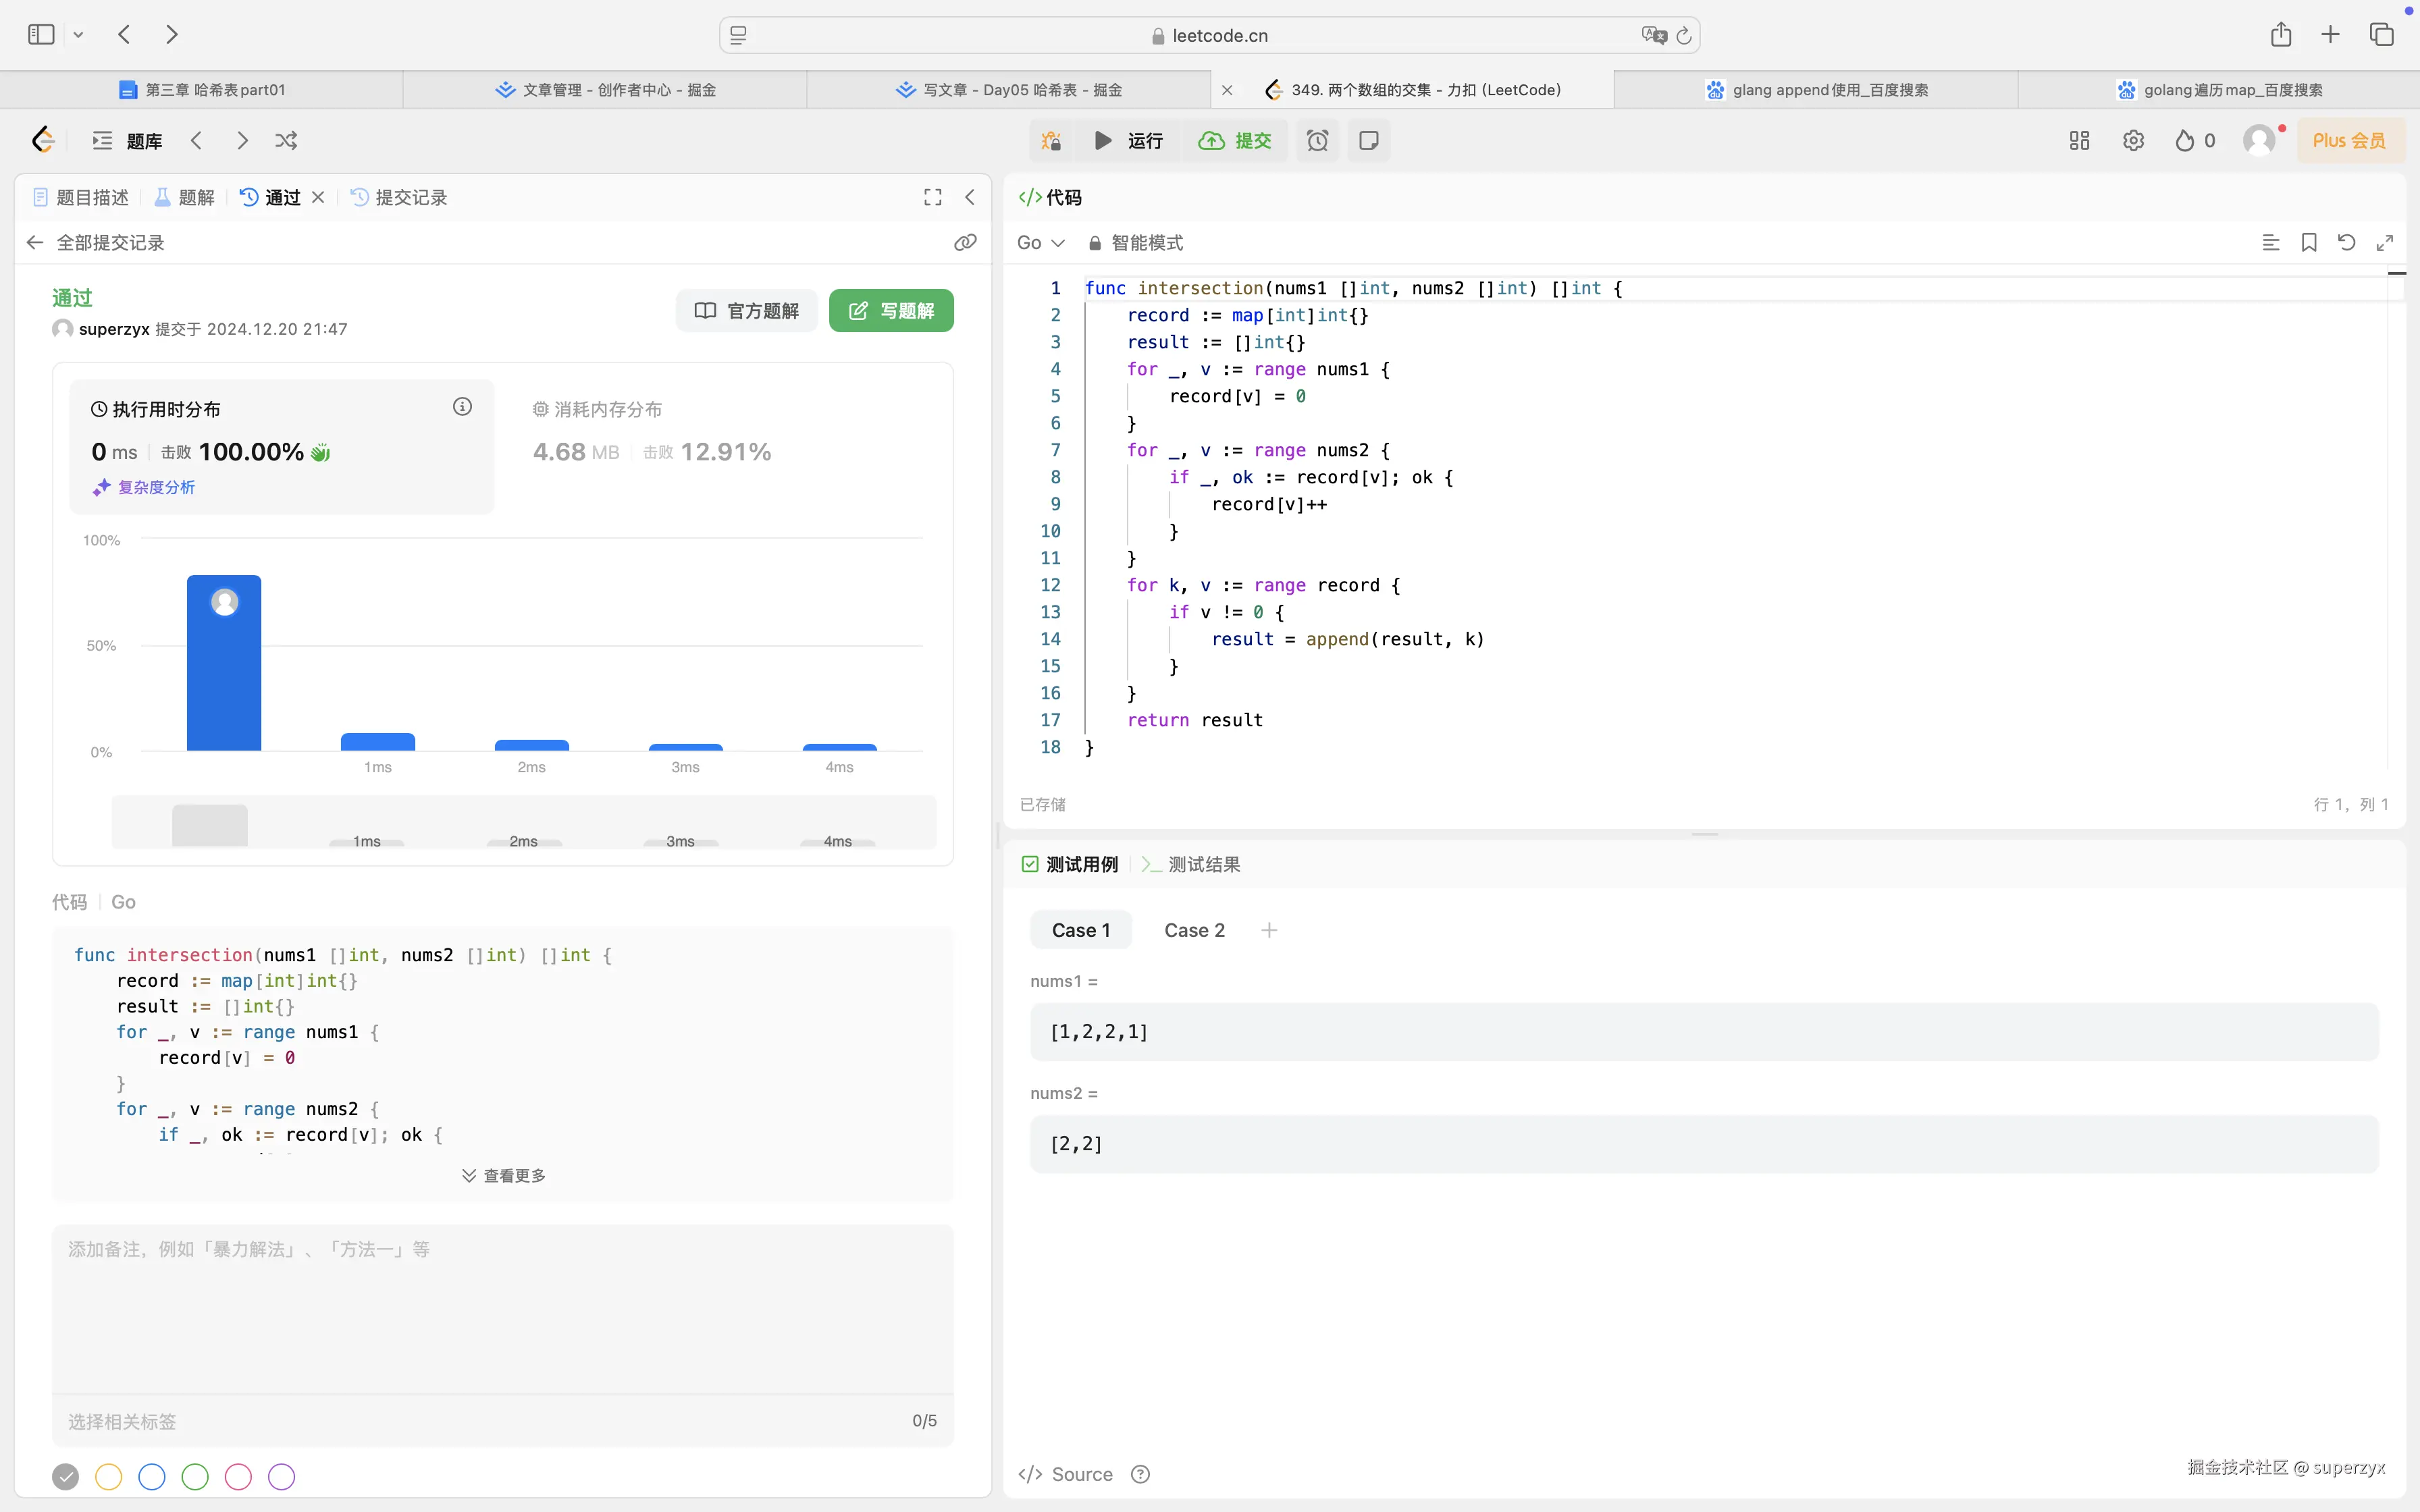Open 复杂度分析 complexity analysis
The image size is (2420, 1512).
point(144,487)
